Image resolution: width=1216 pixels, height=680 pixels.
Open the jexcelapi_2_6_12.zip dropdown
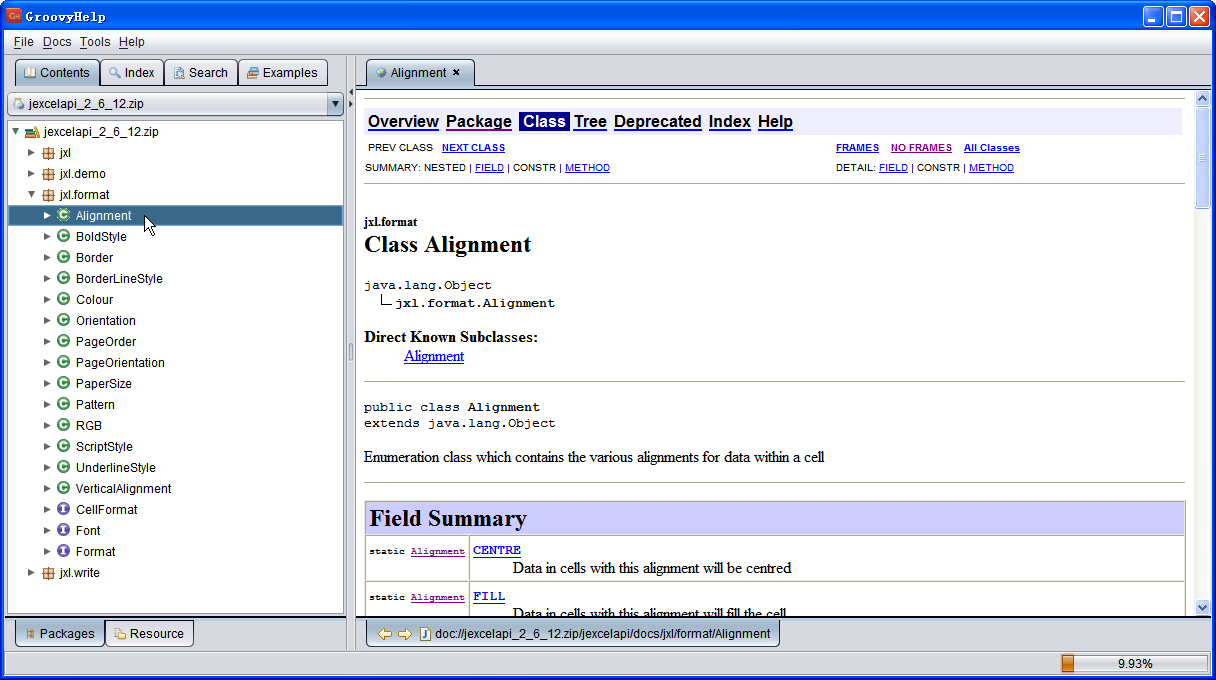[335, 103]
